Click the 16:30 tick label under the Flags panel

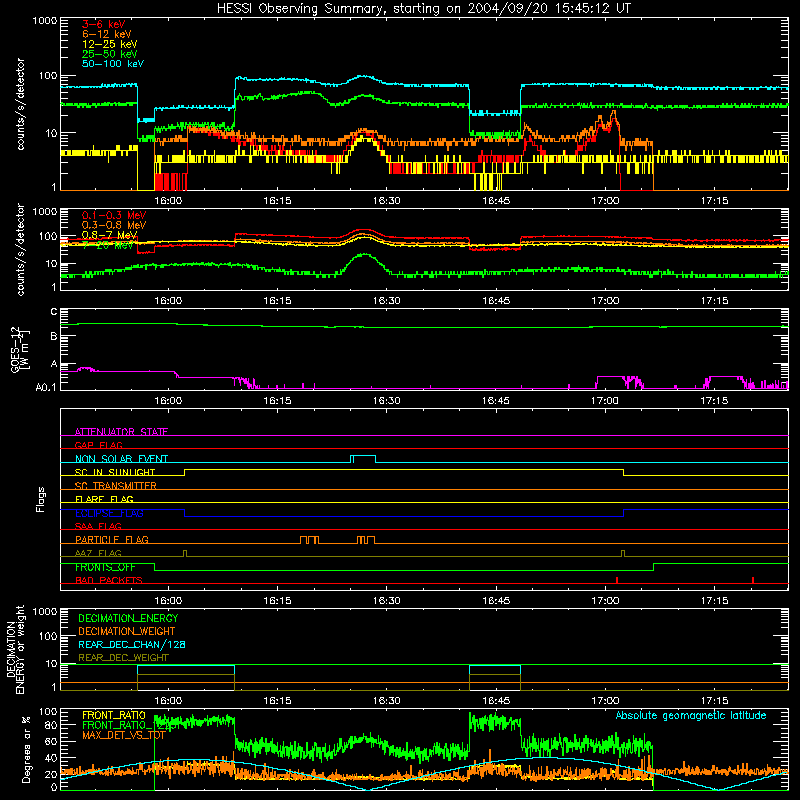(x=386, y=601)
